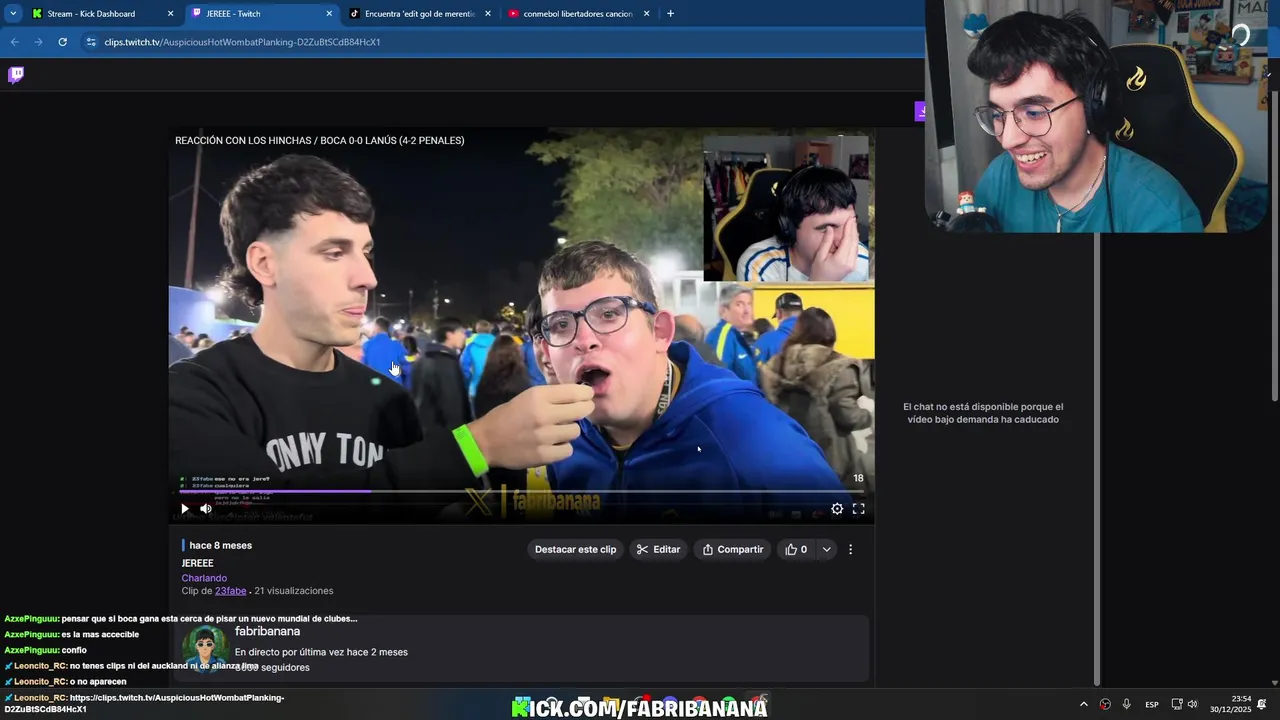
Task: Click the clip title 'JEREEE'
Action: (x=198, y=563)
